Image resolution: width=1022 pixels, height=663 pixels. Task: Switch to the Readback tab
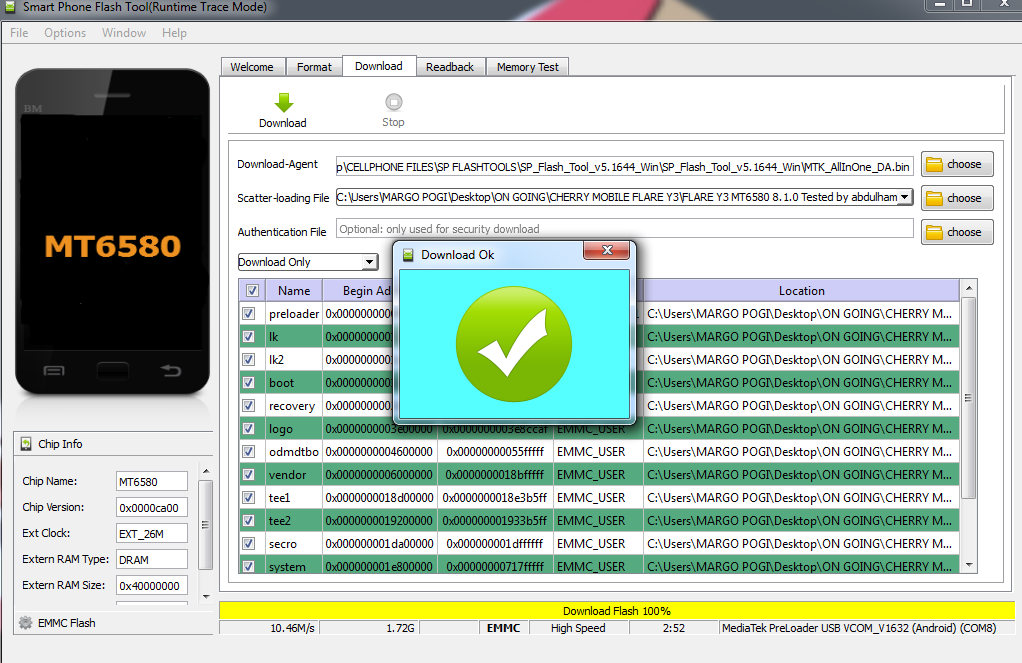(x=450, y=67)
